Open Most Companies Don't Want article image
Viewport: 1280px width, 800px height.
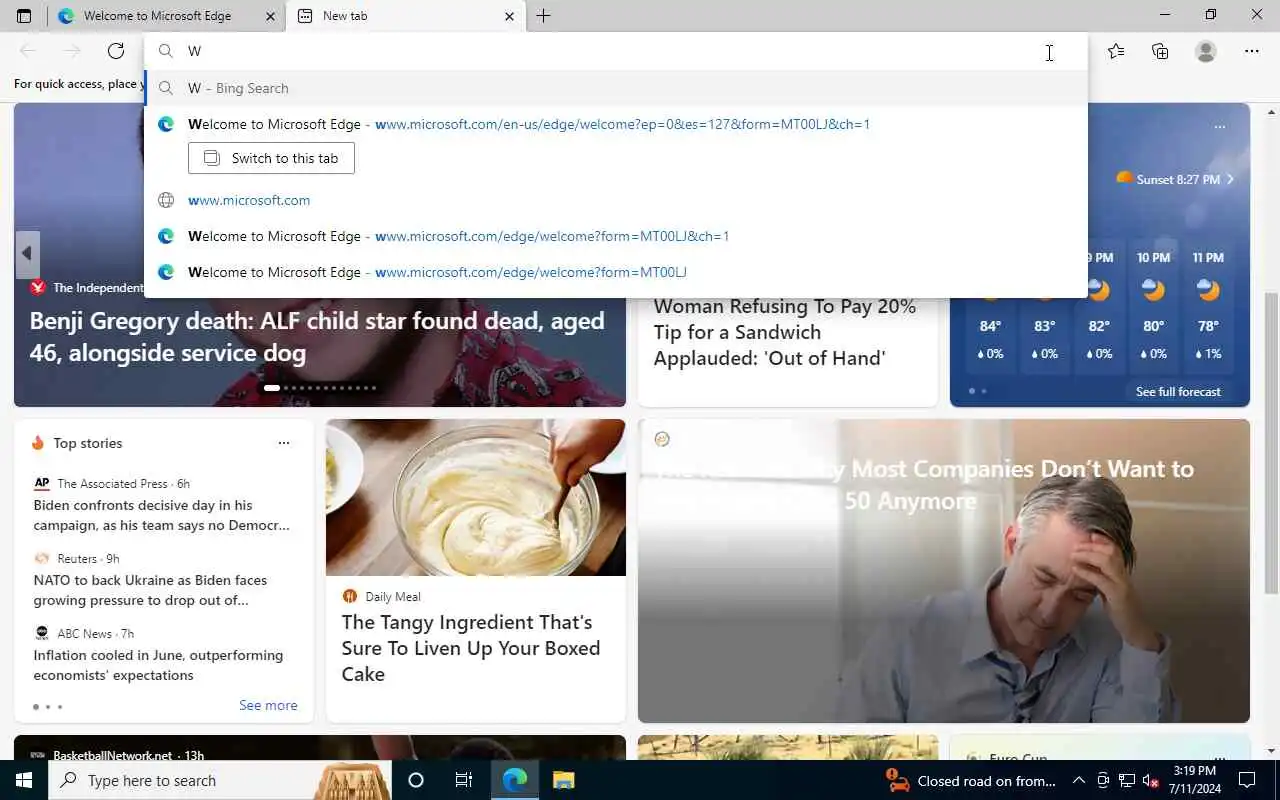coord(944,571)
